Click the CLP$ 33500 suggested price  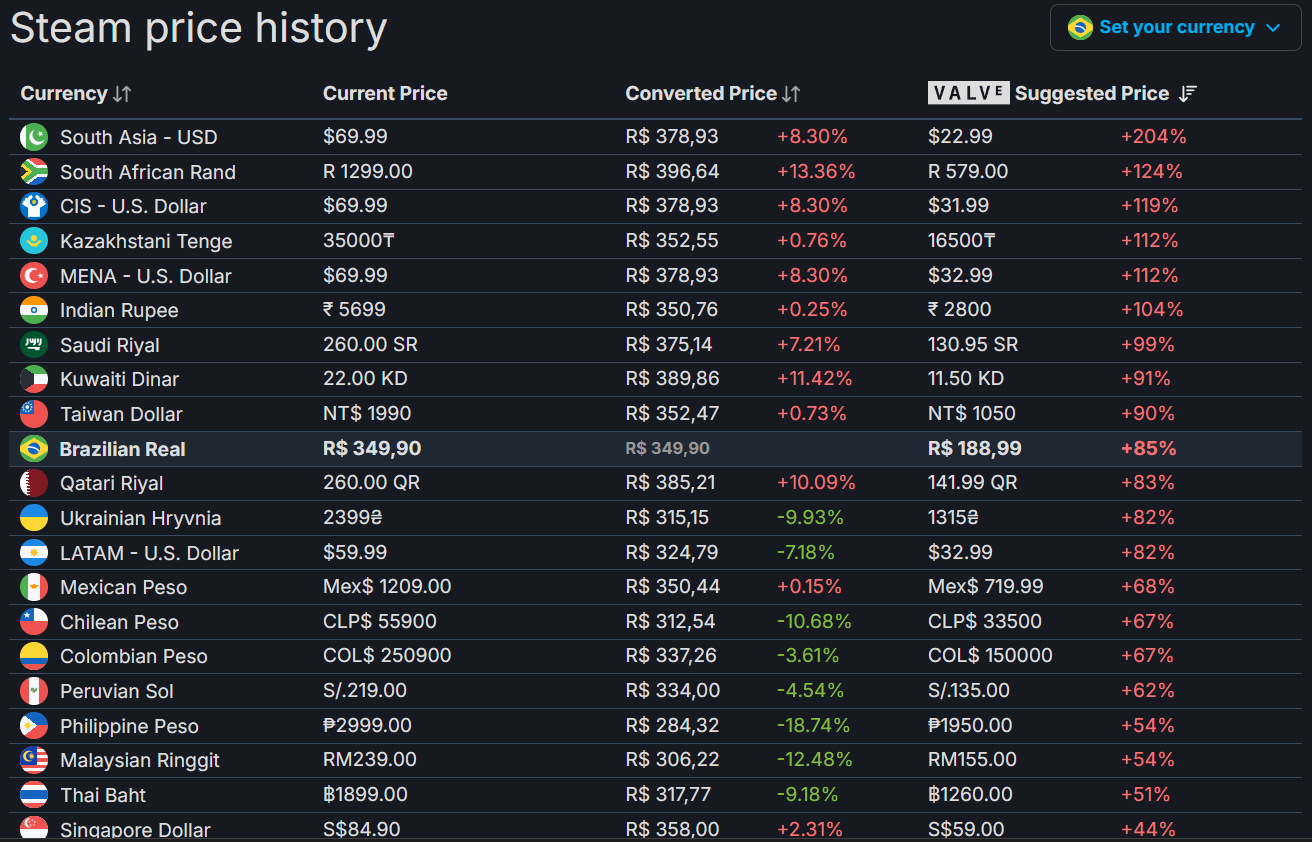(x=985, y=621)
